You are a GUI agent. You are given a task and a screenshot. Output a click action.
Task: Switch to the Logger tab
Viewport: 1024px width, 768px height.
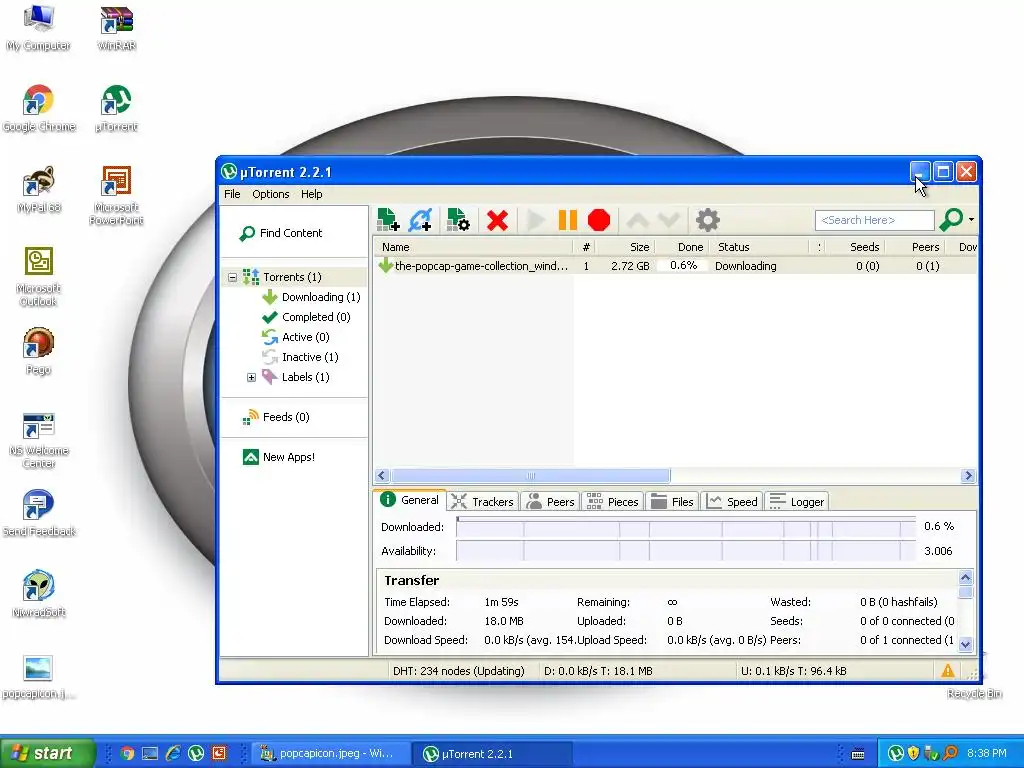click(797, 502)
